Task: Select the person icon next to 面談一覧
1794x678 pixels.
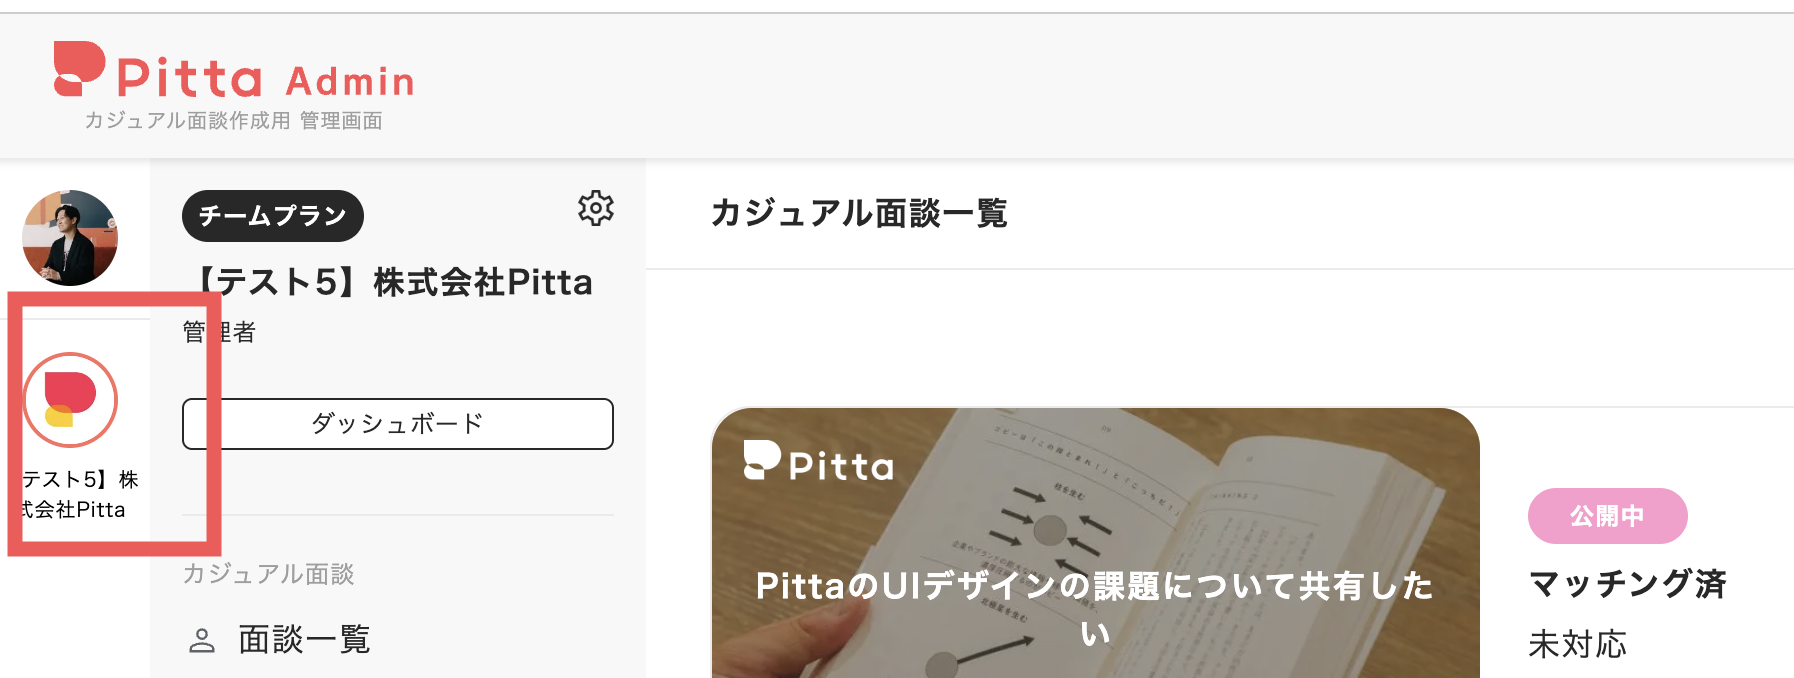Action: click(205, 639)
